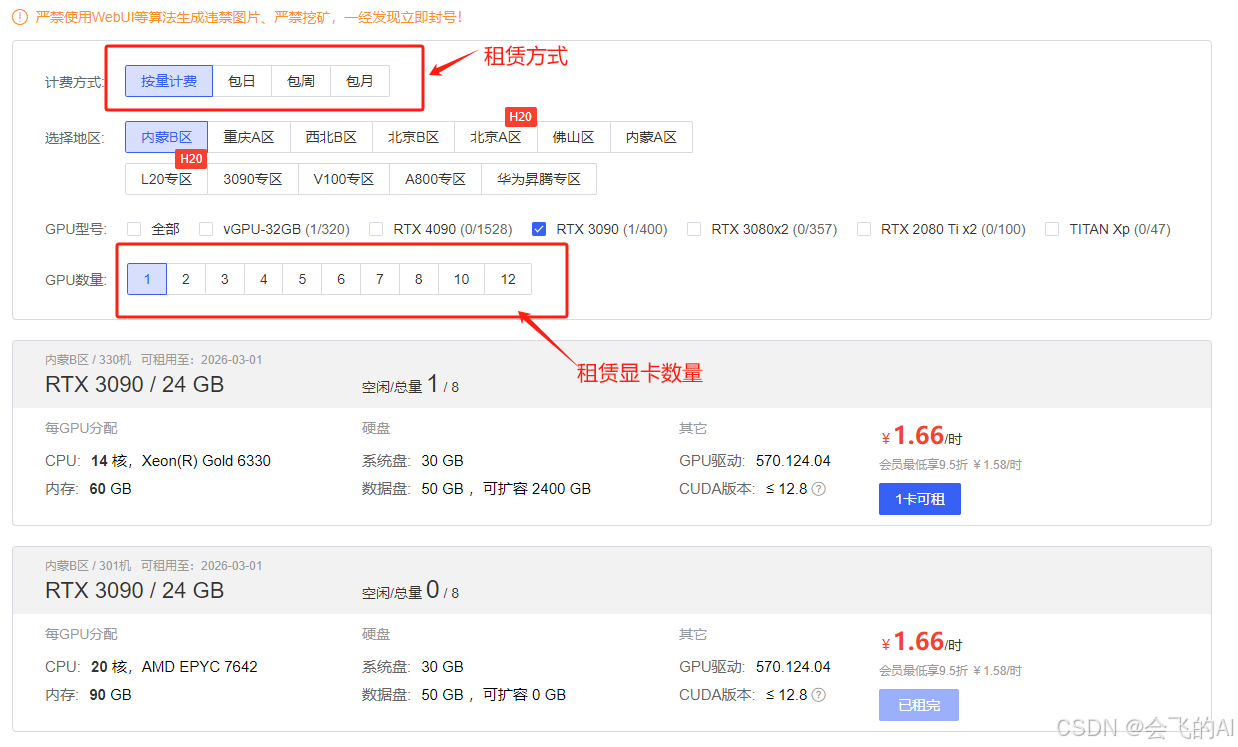The height and width of the screenshot is (747, 1238).
Task: Set GPU count to 12
Action: pyautogui.click(x=508, y=279)
